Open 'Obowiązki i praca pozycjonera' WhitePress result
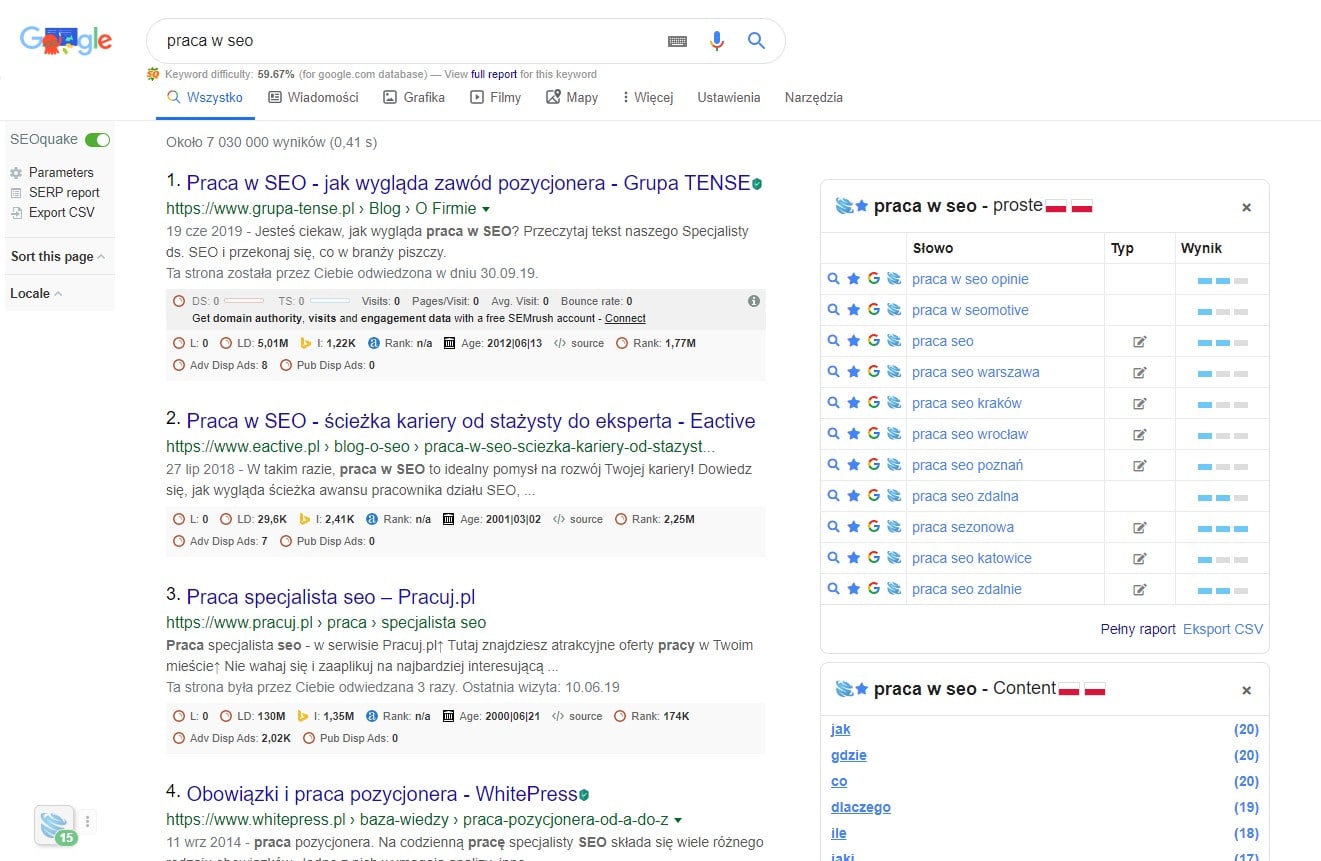1321x861 pixels. click(x=382, y=794)
